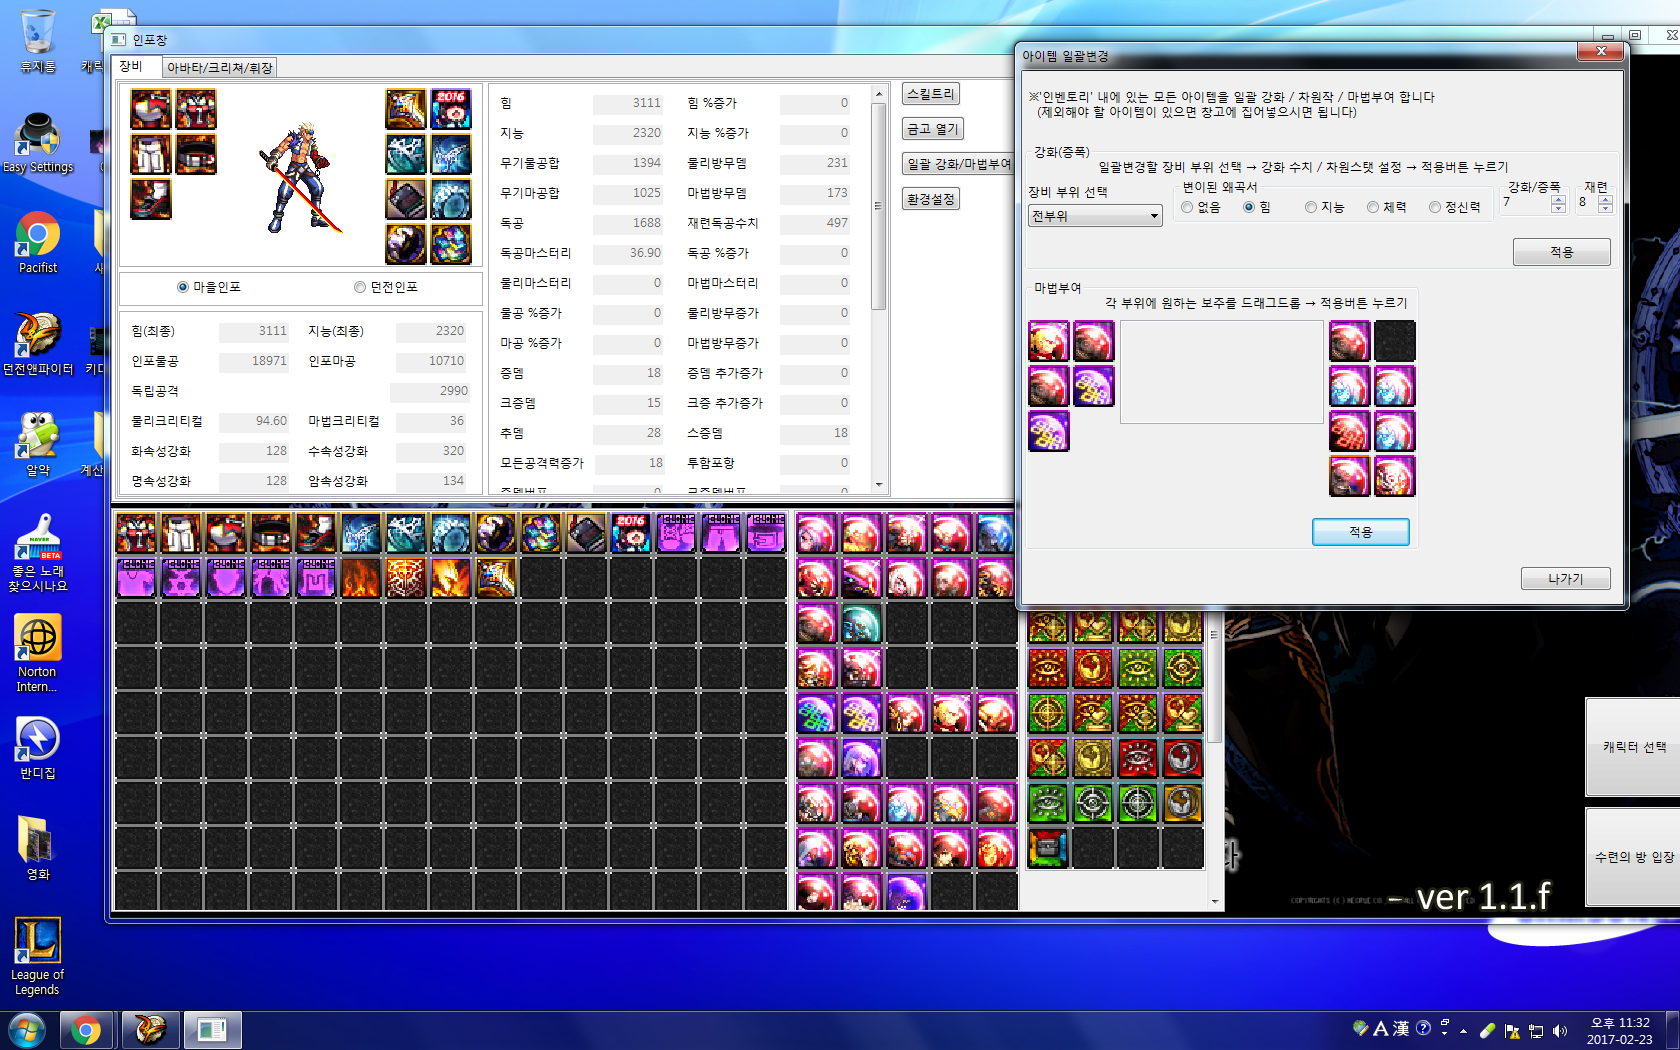This screenshot has height=1050, width=1680.
Task: Click the 캐릭터 선택 button
Action: (x=1633, y=747)
